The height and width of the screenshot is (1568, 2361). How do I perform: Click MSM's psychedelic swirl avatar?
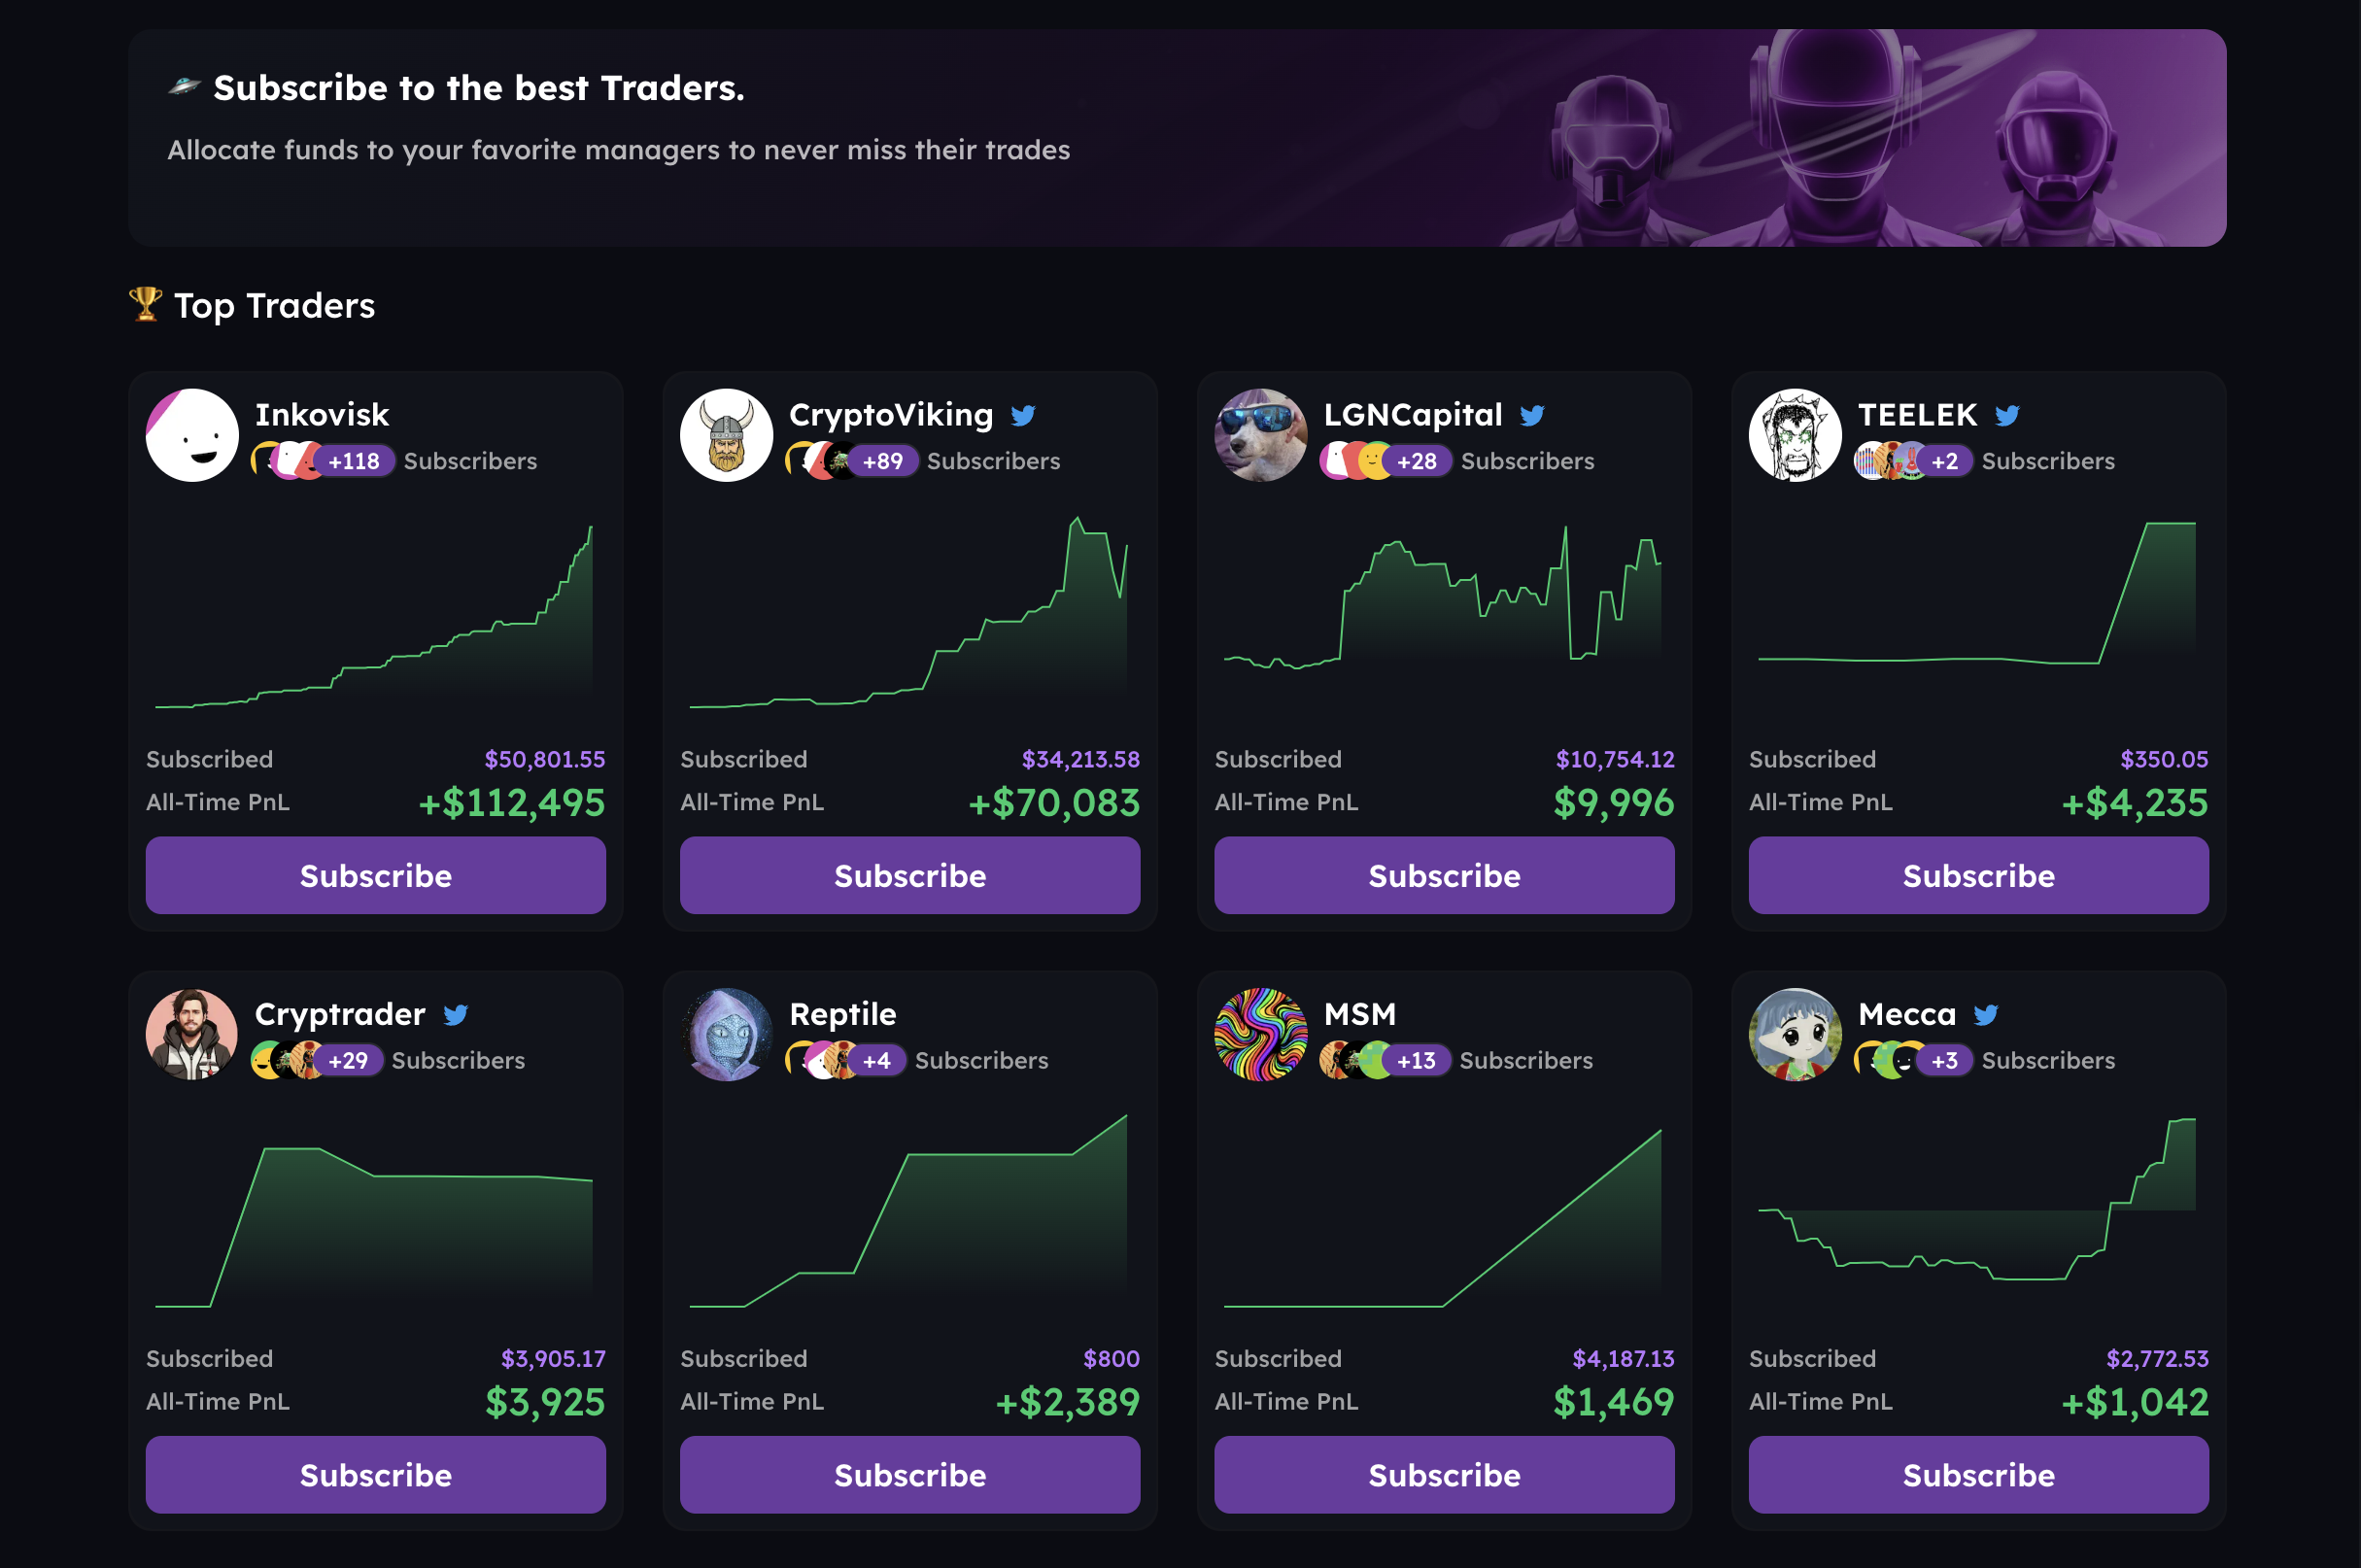(1260, 1034)
